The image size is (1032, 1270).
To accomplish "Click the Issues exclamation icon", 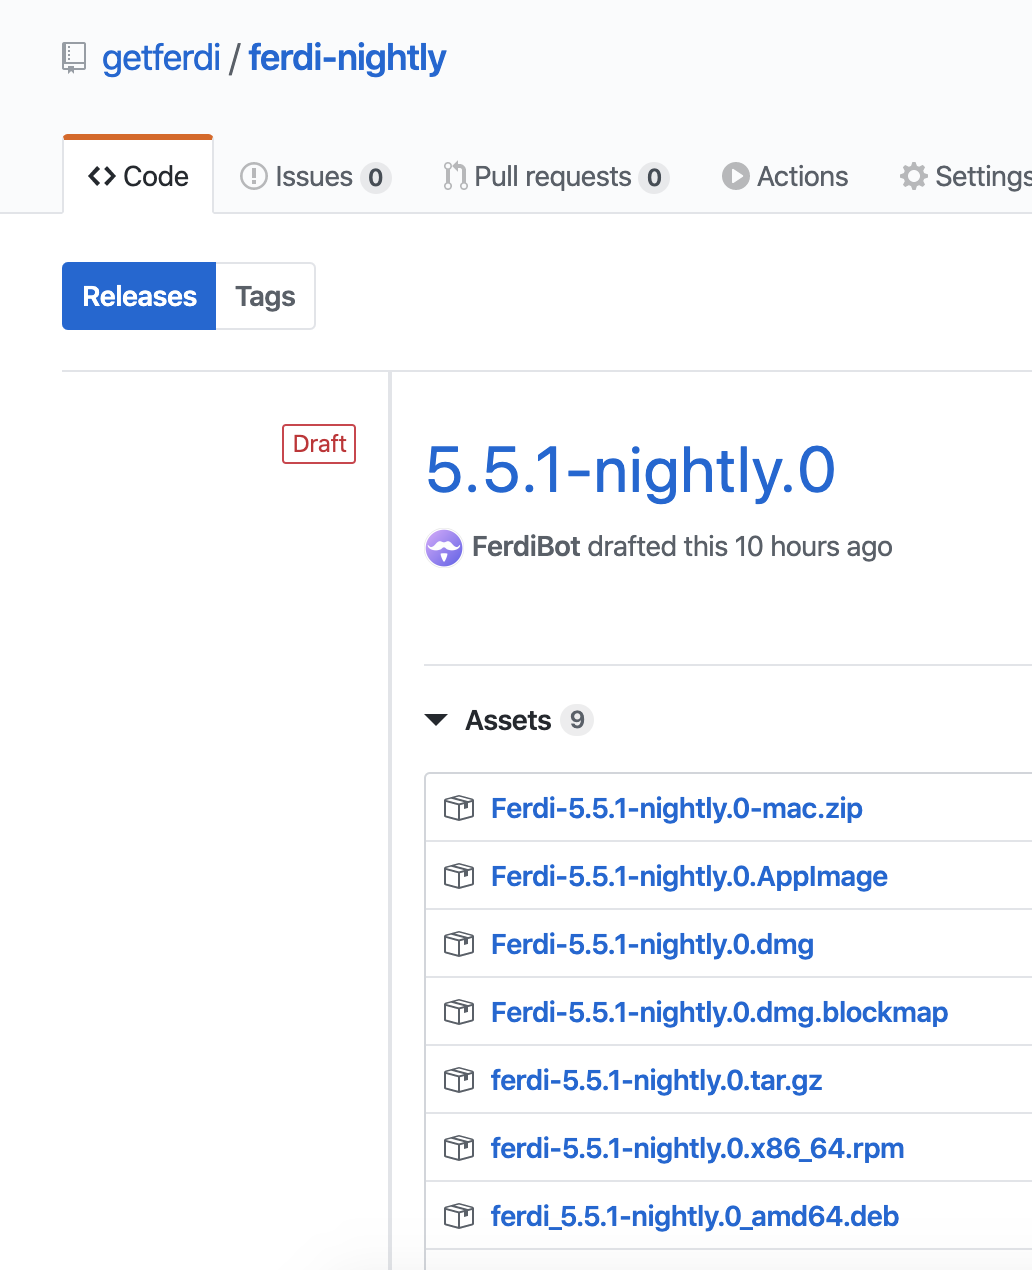I will point(254,177).
